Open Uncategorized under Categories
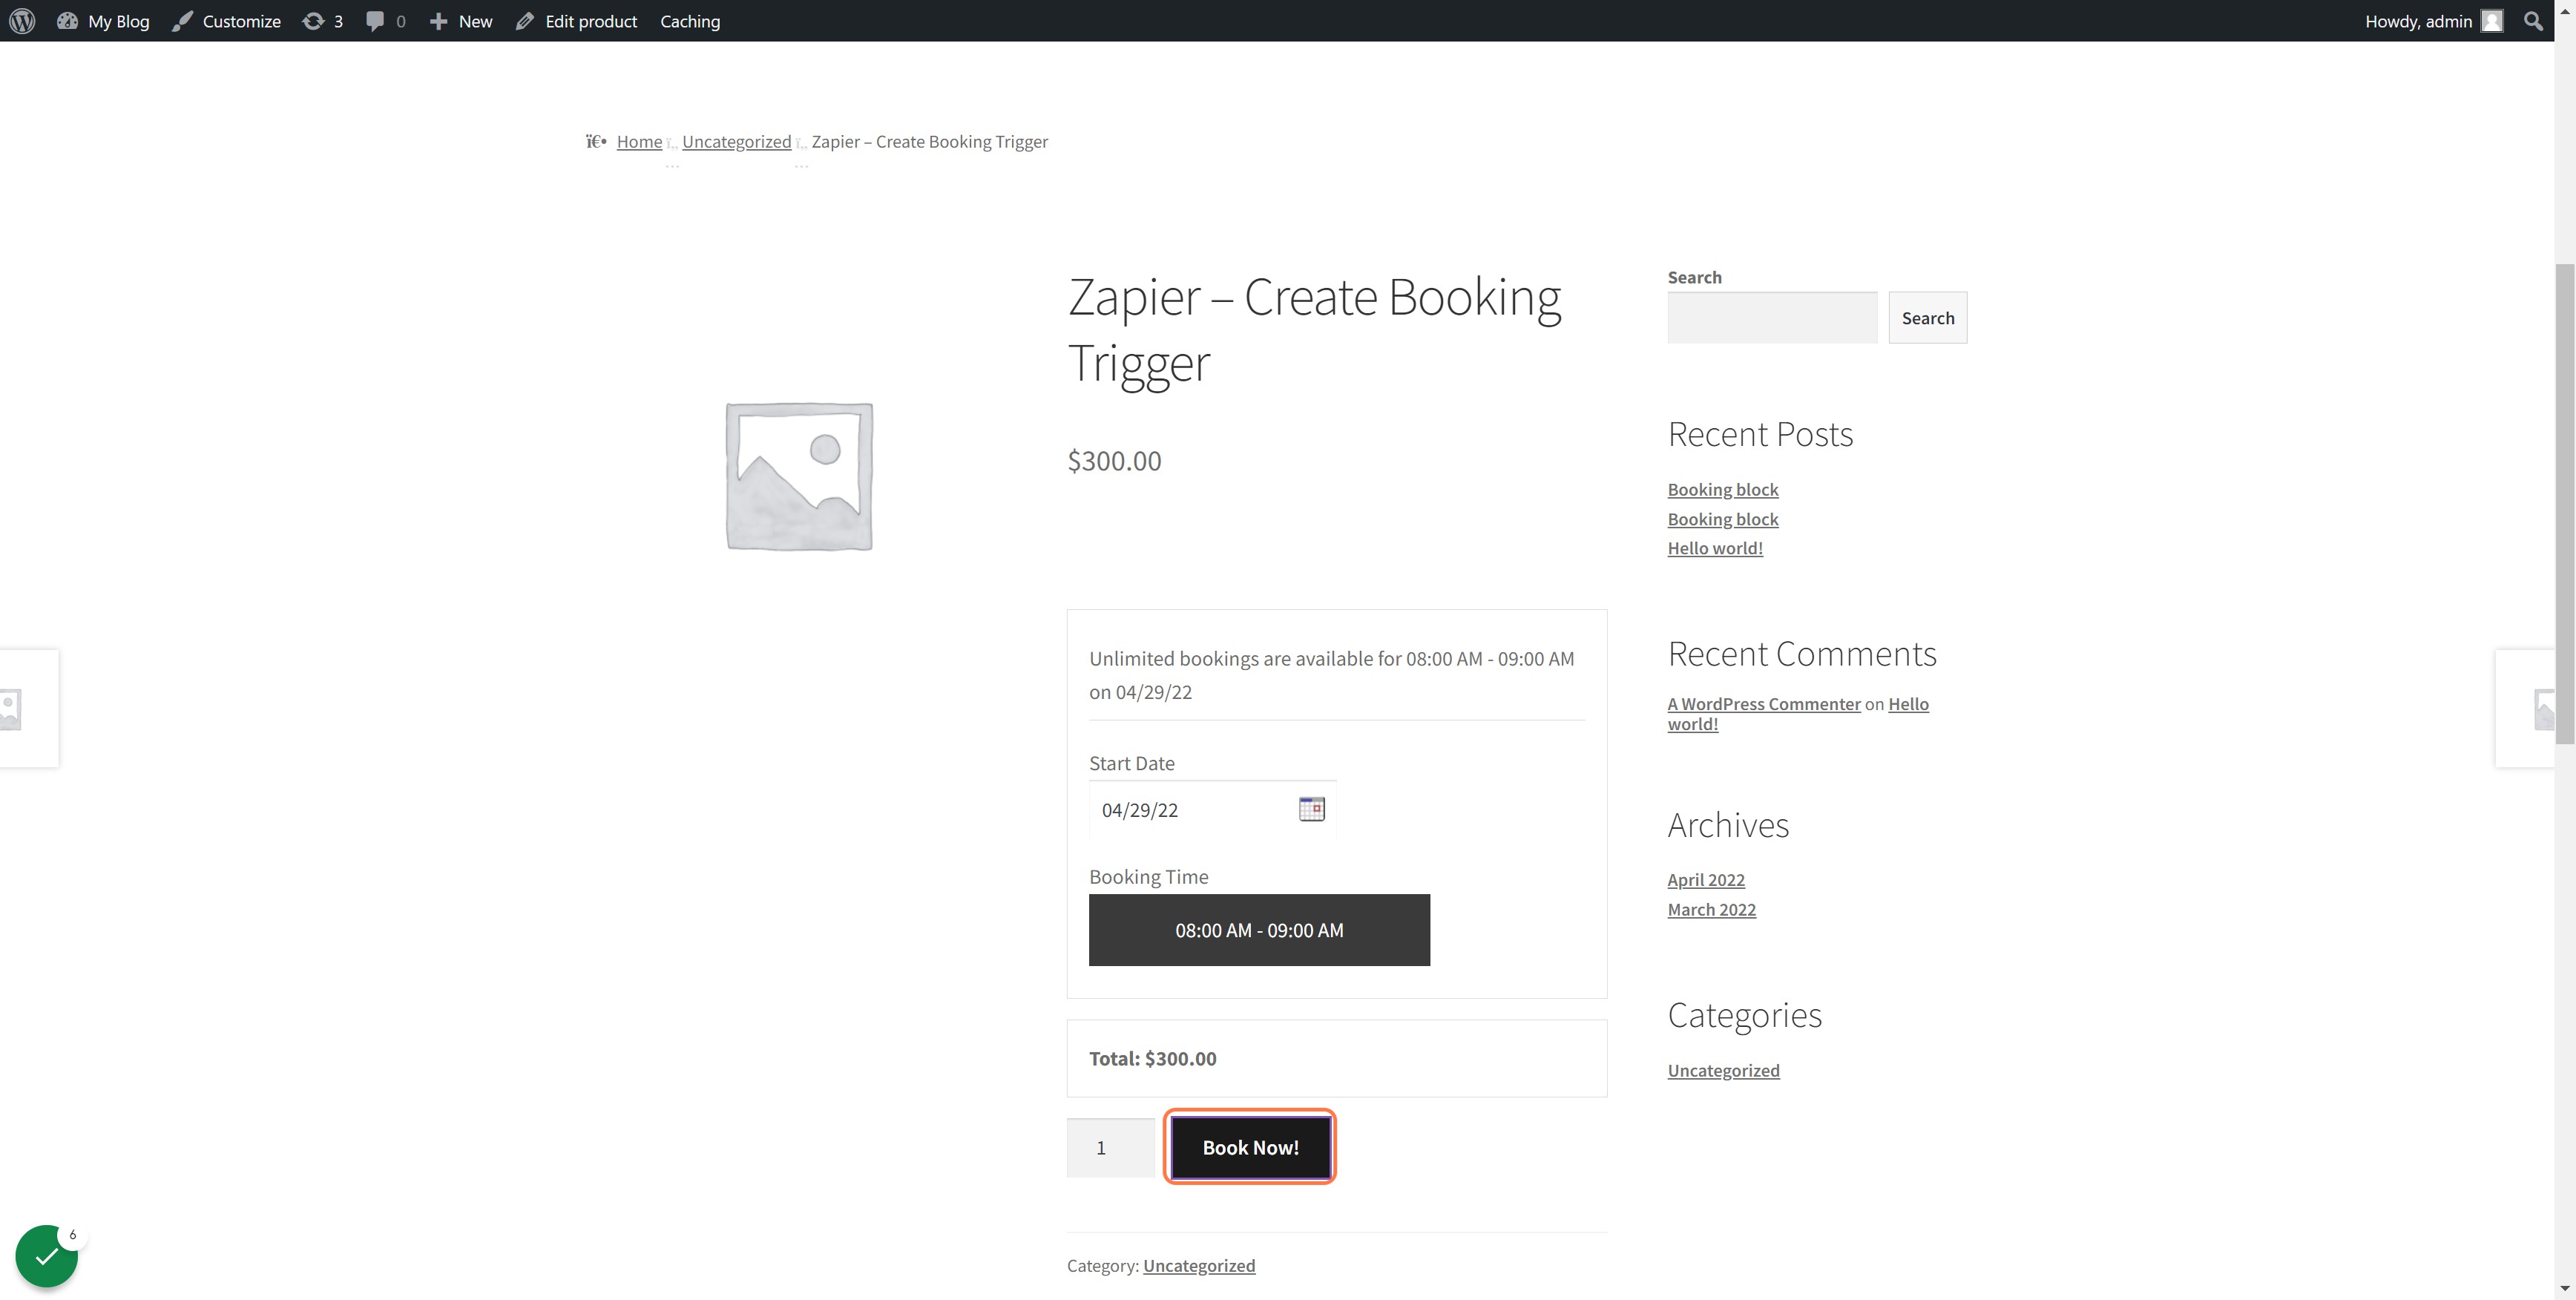Screen dimensions: 2576x1300 1723,1070
